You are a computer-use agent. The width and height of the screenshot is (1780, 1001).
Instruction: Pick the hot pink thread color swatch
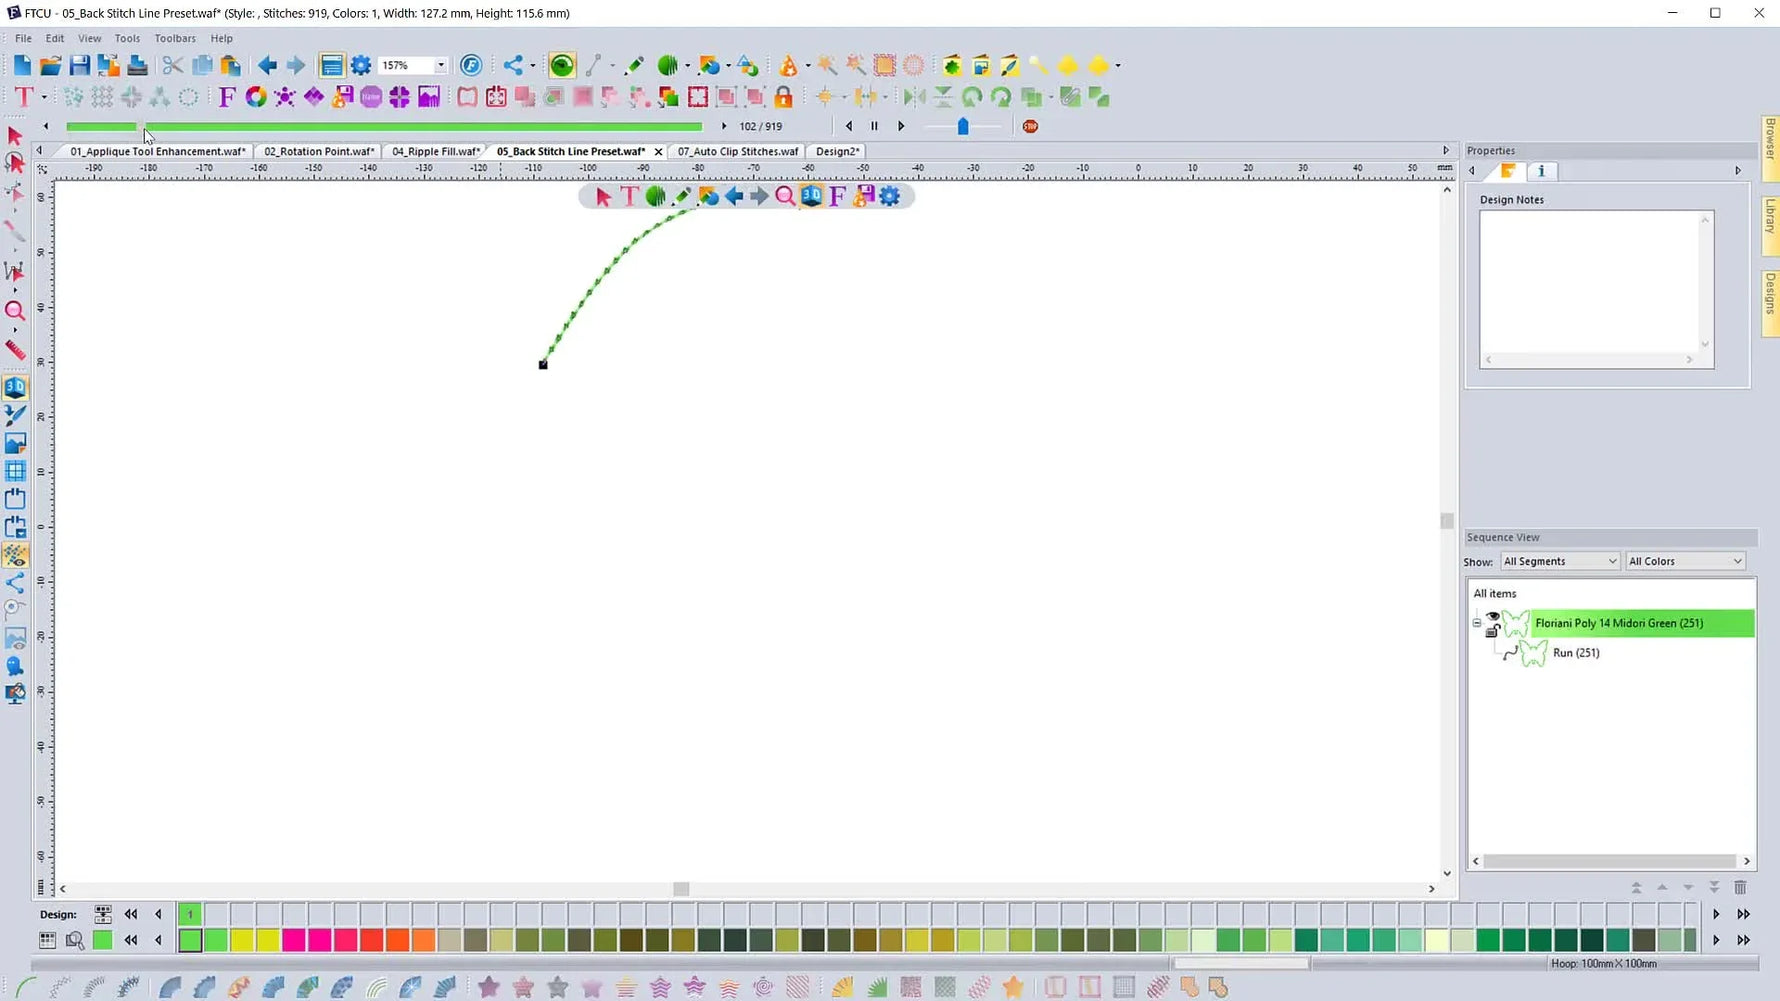pyautogui.click(x=293, y=940)
